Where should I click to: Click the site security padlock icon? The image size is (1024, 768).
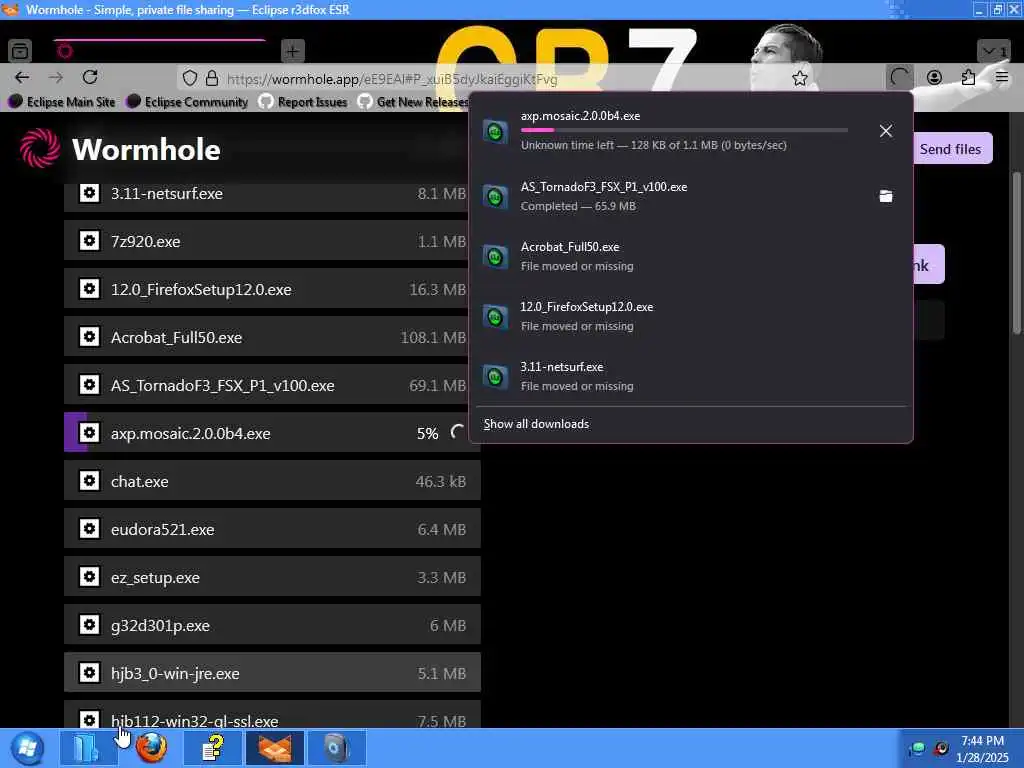click(212, 78)
